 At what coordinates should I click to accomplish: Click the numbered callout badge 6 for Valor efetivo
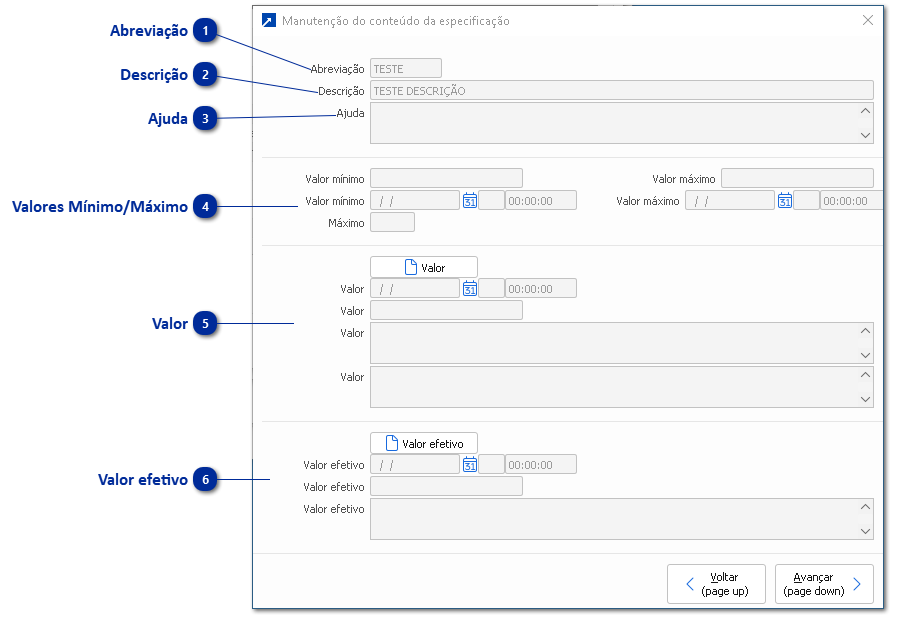coord(206,480)
